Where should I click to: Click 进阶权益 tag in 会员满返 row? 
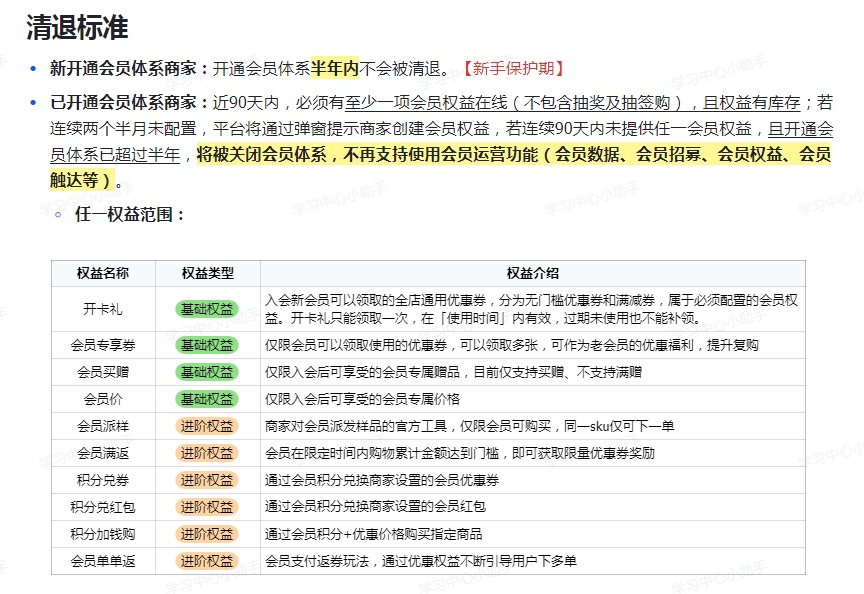point(207,453)
